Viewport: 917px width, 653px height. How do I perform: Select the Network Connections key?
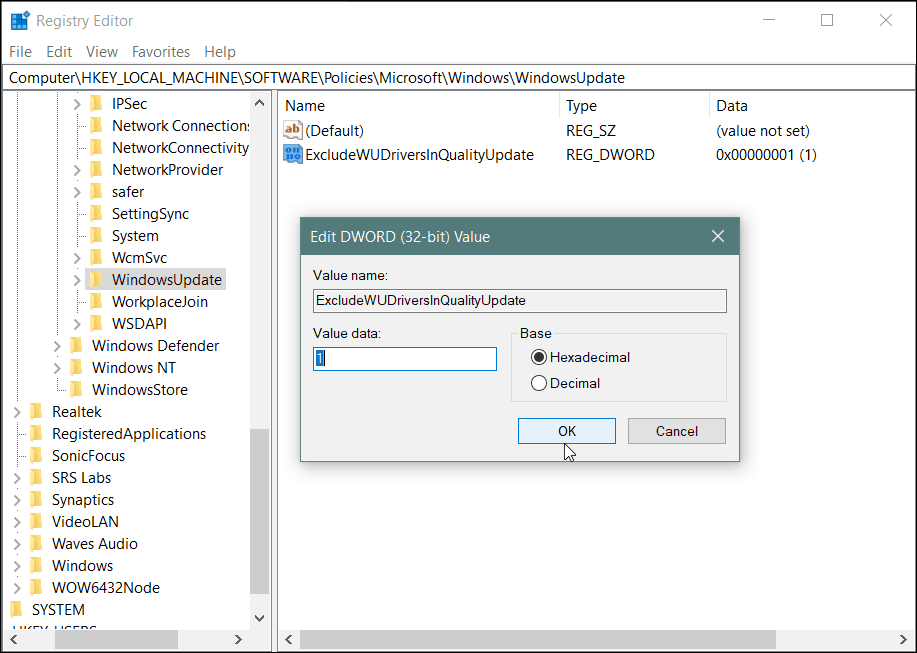tap(181, 126)
